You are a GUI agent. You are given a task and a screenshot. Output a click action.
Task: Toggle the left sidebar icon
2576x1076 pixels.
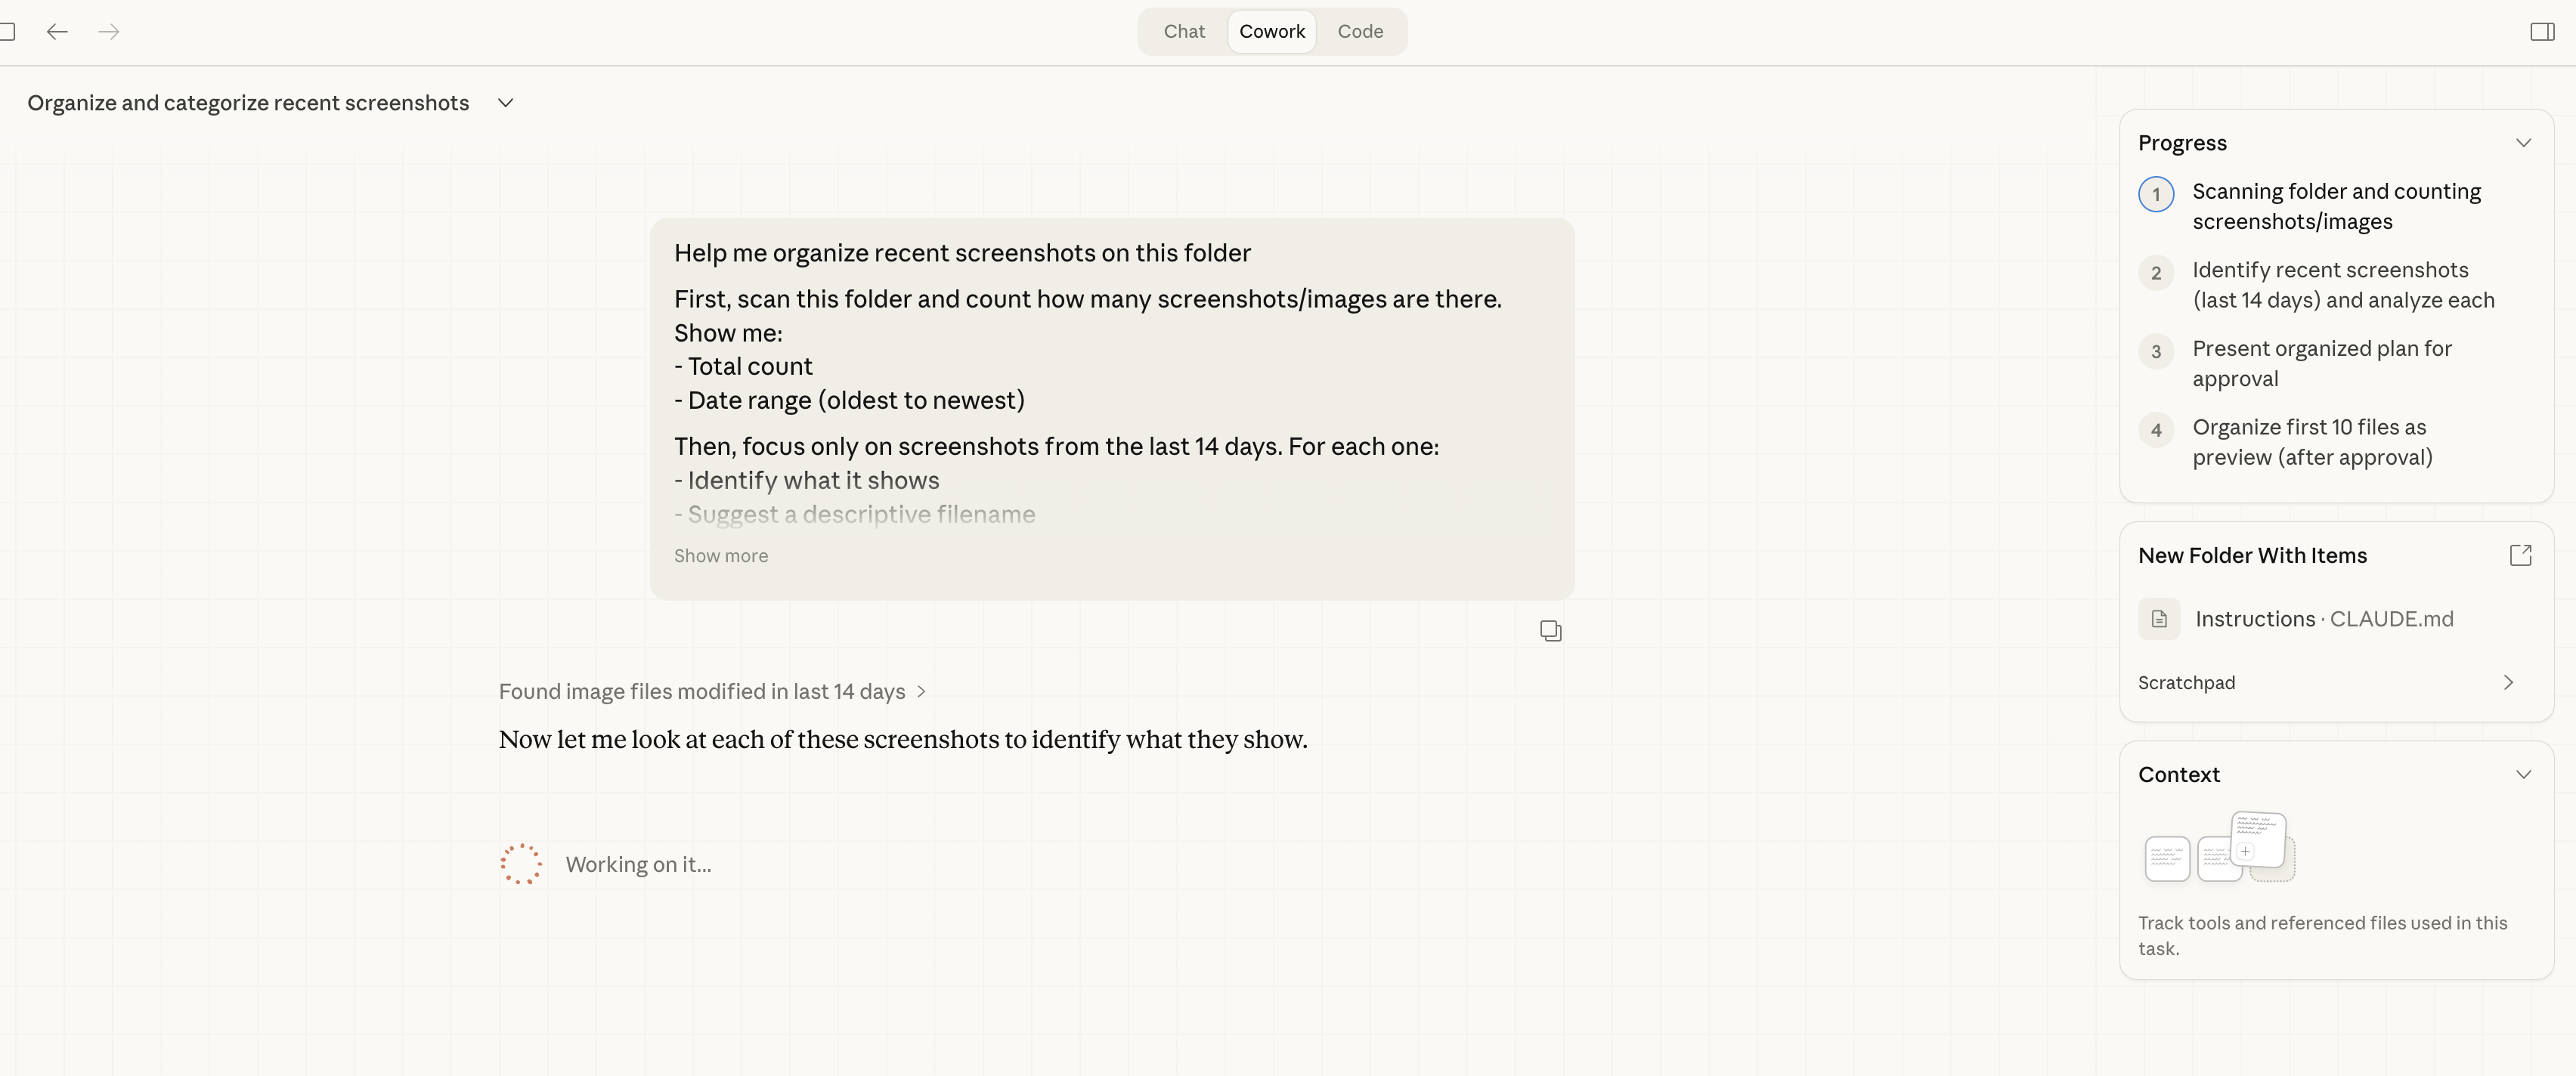(x=7, y=32)
